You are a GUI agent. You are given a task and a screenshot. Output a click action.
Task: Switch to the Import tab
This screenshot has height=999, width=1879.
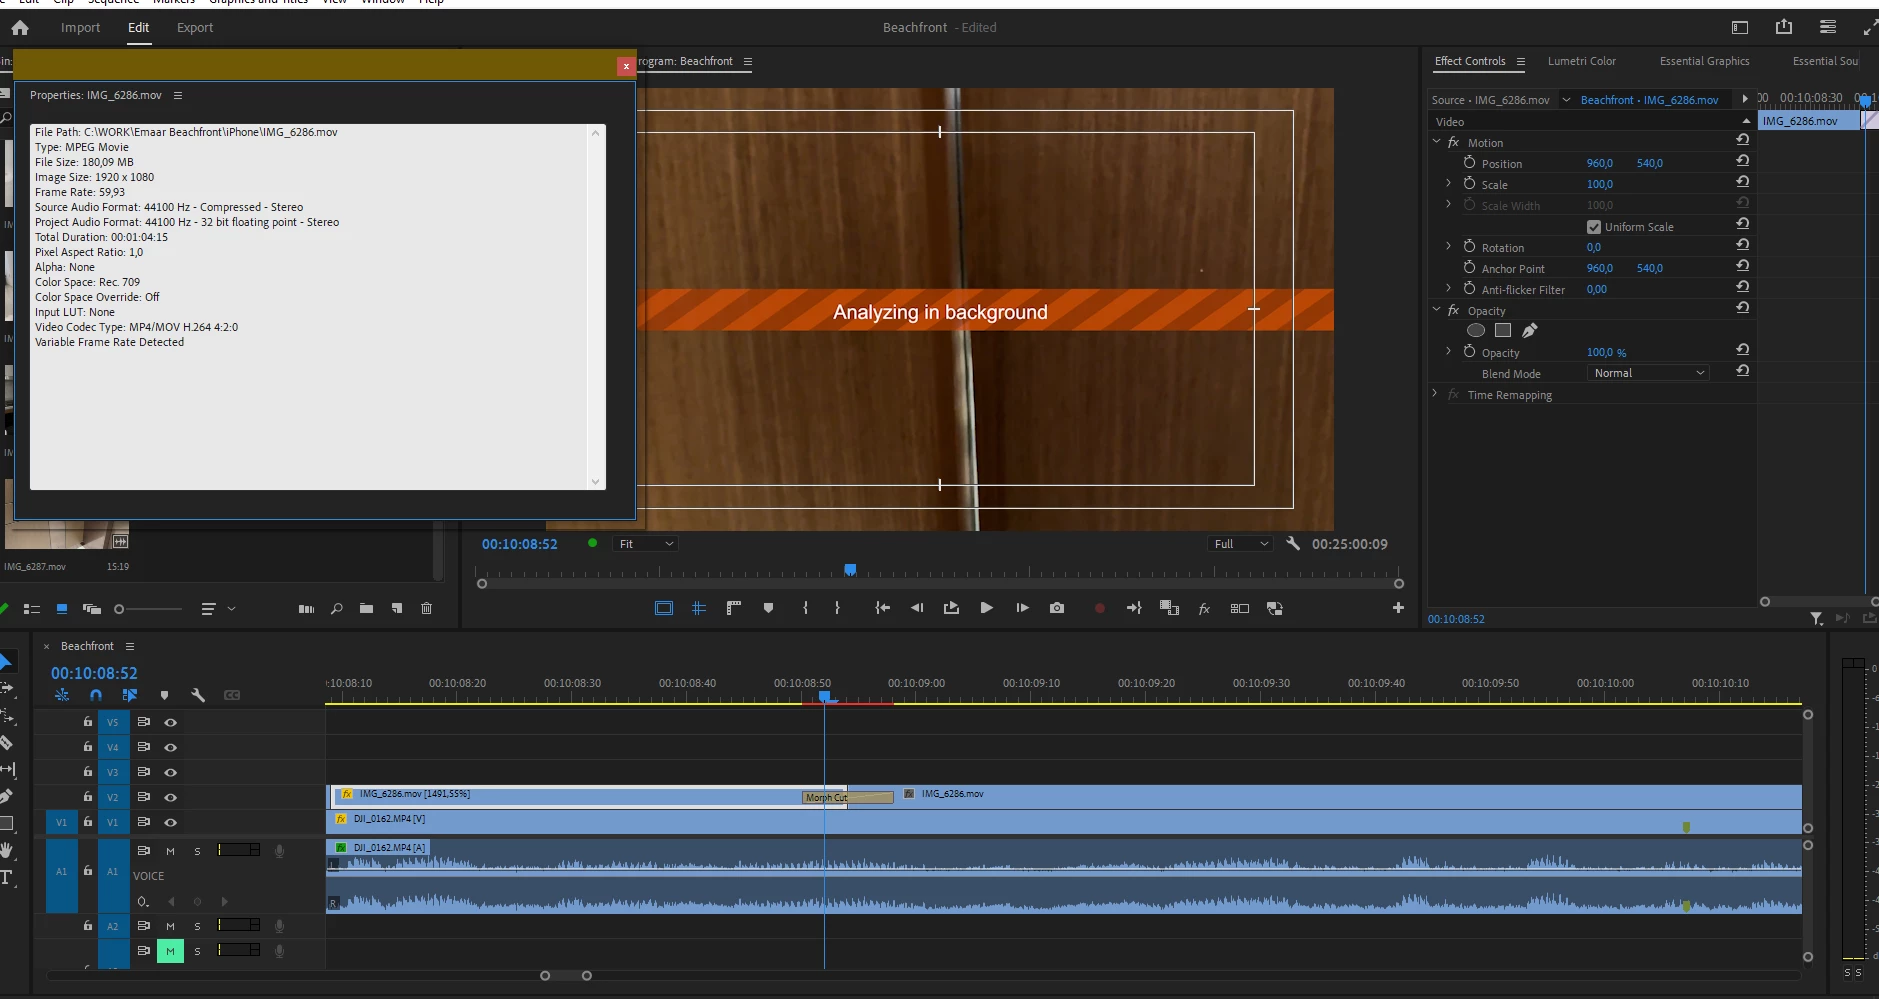click(x=80, y=28)
